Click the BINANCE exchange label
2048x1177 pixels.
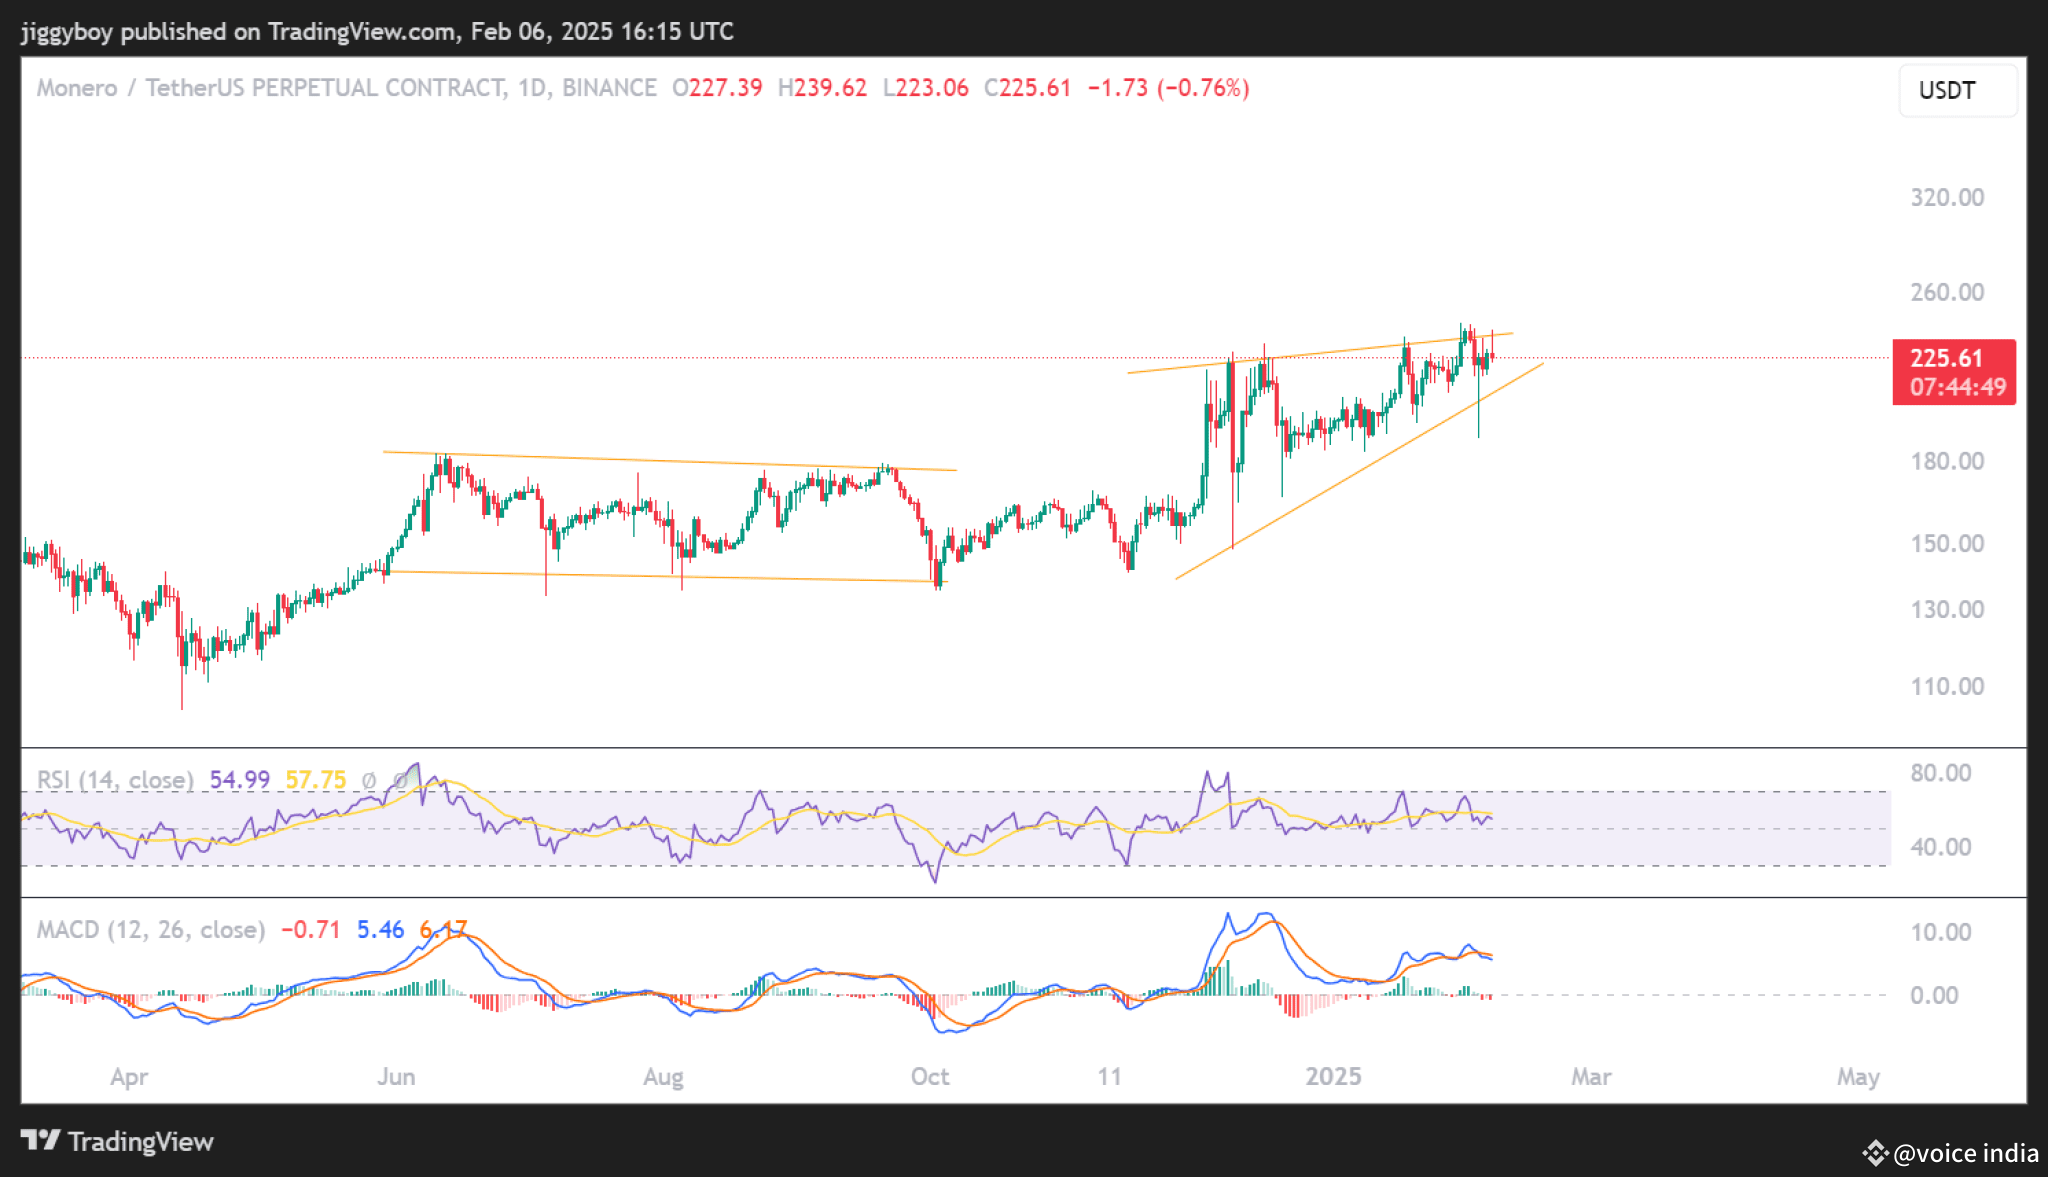click(609, 88)
